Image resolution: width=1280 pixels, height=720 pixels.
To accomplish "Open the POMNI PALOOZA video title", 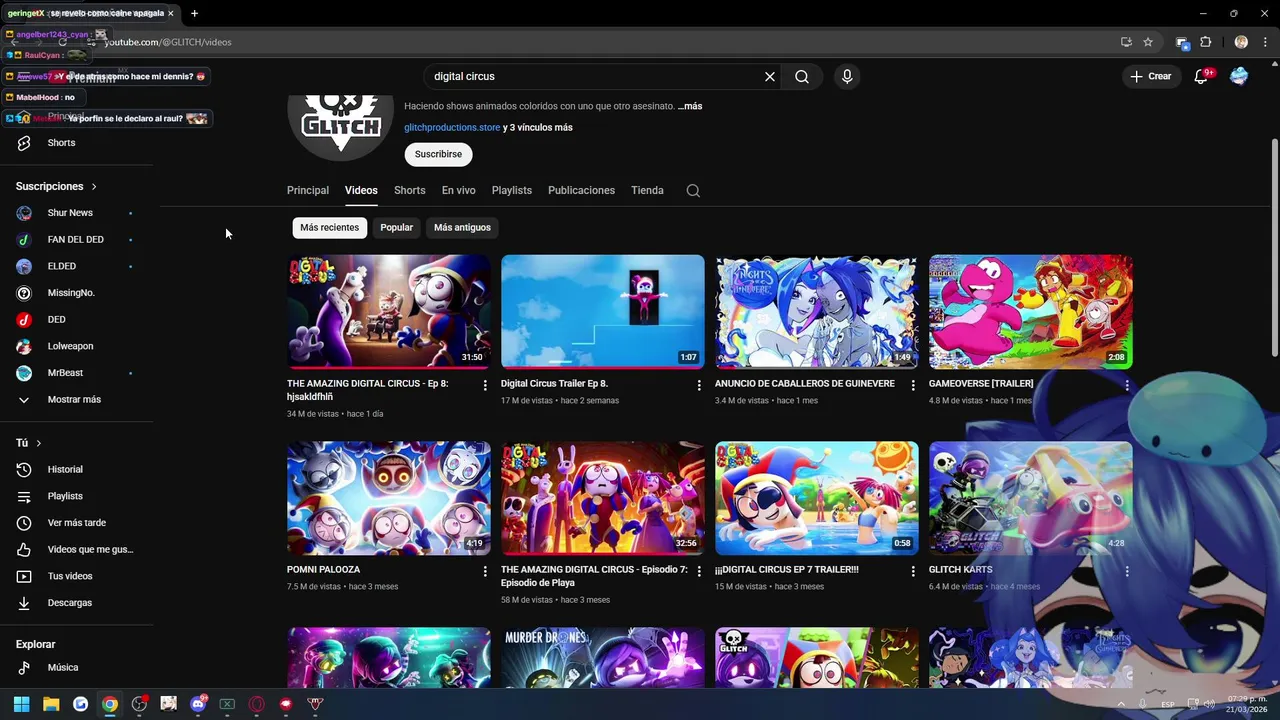I will pos(323,570).
